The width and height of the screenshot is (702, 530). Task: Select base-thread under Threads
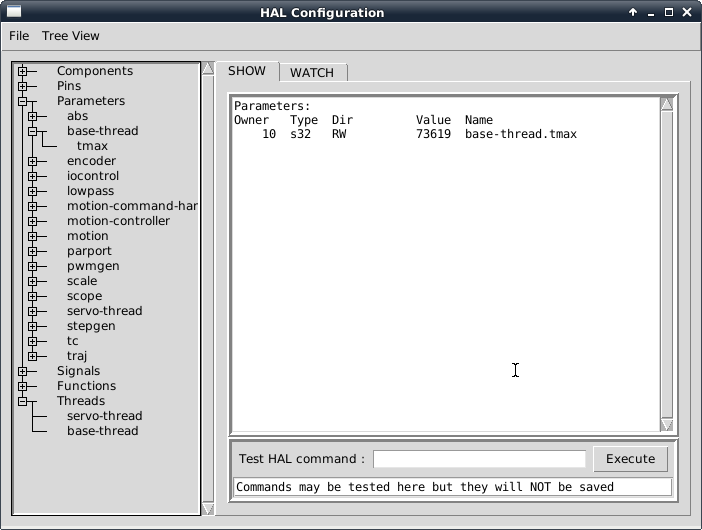[103, 431]
